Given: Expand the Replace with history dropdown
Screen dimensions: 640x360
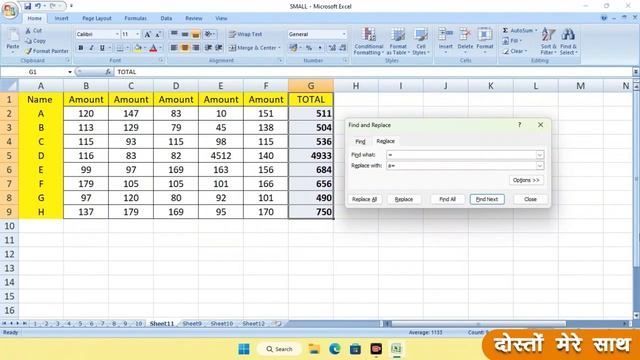Looking at the screenshot, I should [x=540, y=166].
